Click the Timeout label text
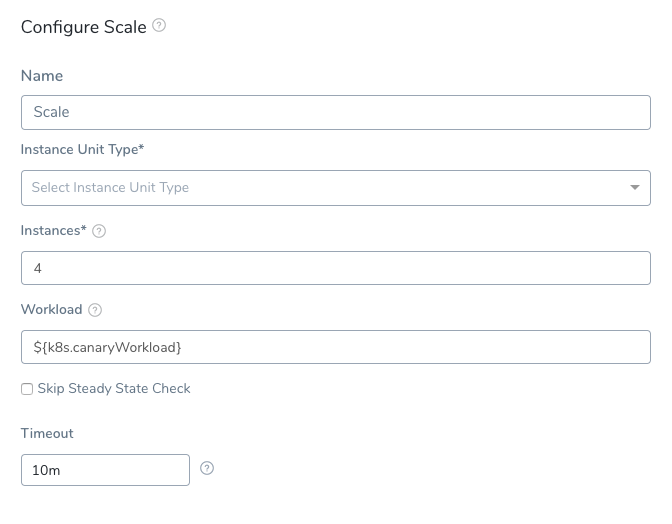The height and width of the screenshot is (524, 672). coord(47,433)
